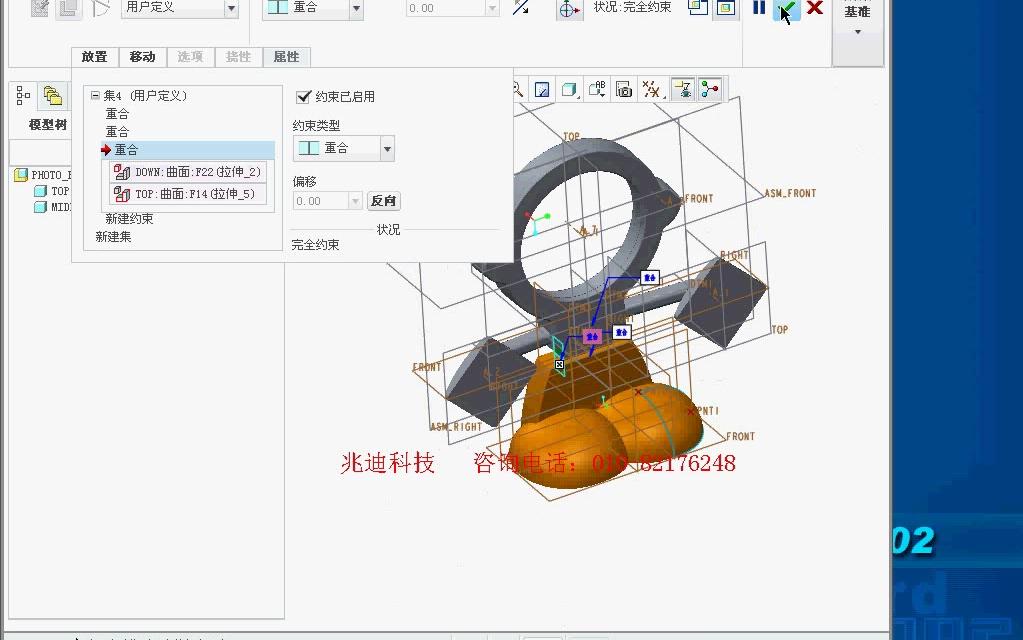This screenshot has width=1023, height=640.
Task: Toggle the annotation display icon
Action: click(x=597, y=89)
